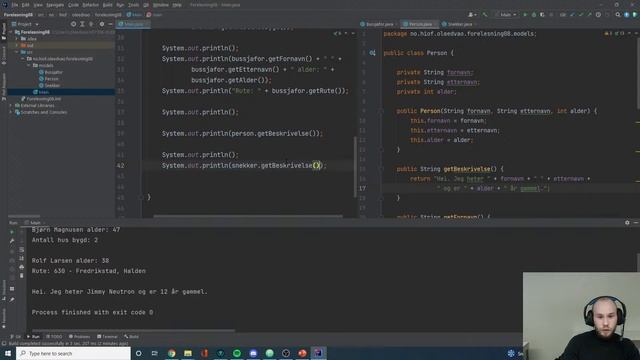
Task: Click Collapse All icon in Project panel
Action: pyautogui.click(x=91, y=24)
